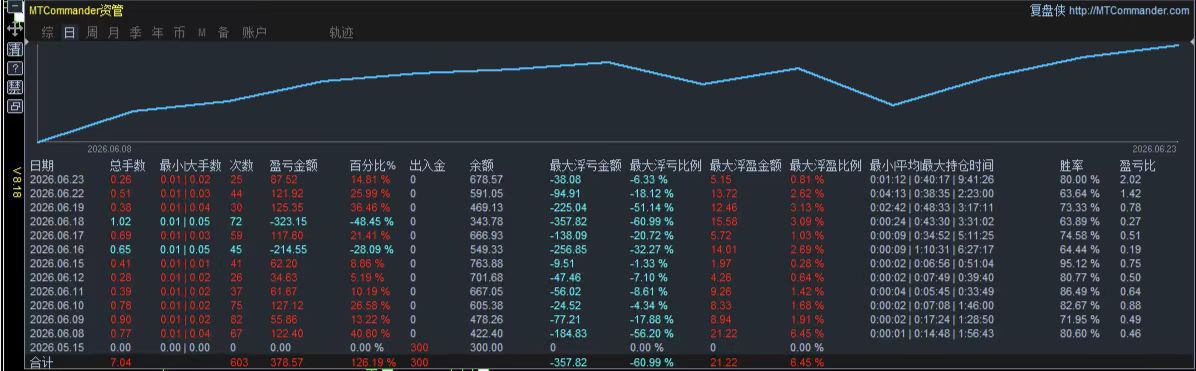Click the 678.57 balance value

[x=486, y=180]
